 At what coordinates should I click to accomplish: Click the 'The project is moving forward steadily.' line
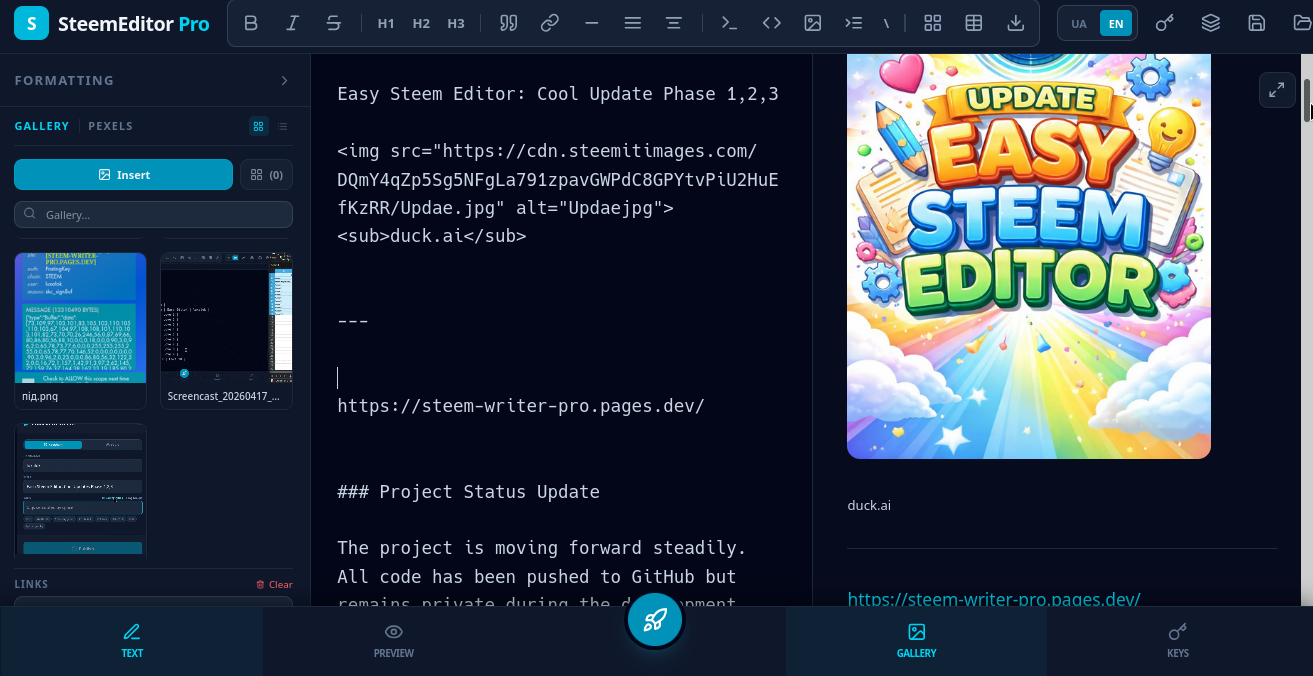coord(542,548)
